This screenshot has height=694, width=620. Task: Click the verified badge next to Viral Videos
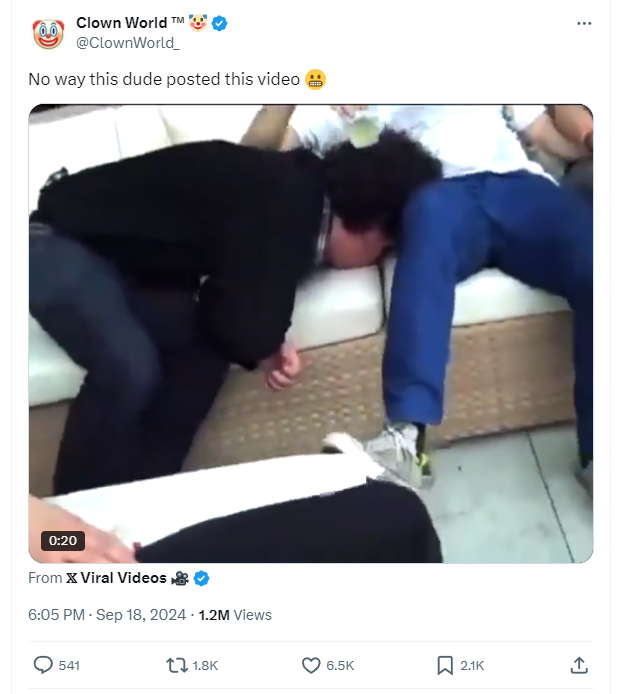(x=202, y=578)
